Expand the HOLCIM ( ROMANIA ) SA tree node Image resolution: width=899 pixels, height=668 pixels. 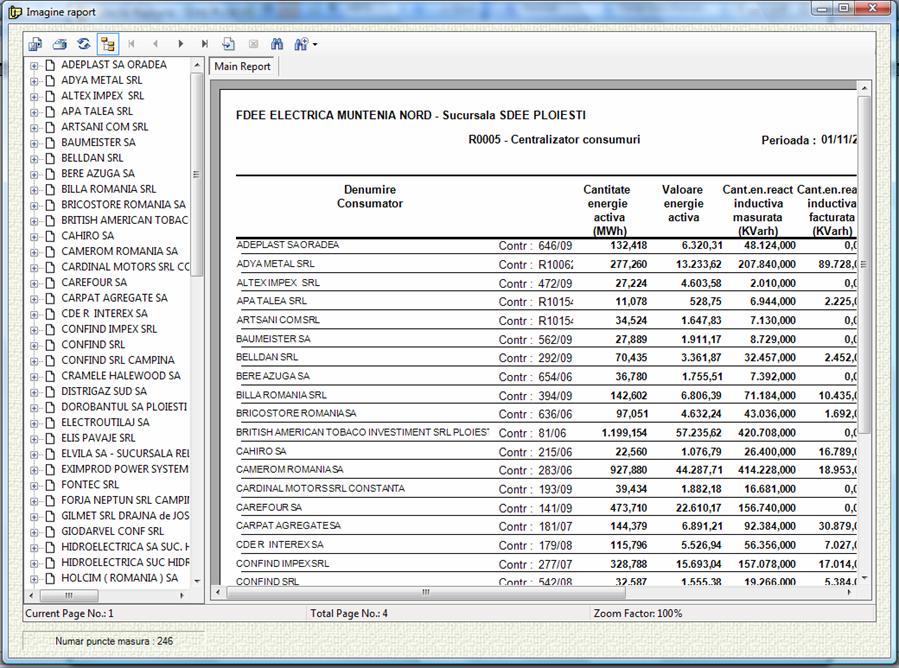(x=34, y=579)
